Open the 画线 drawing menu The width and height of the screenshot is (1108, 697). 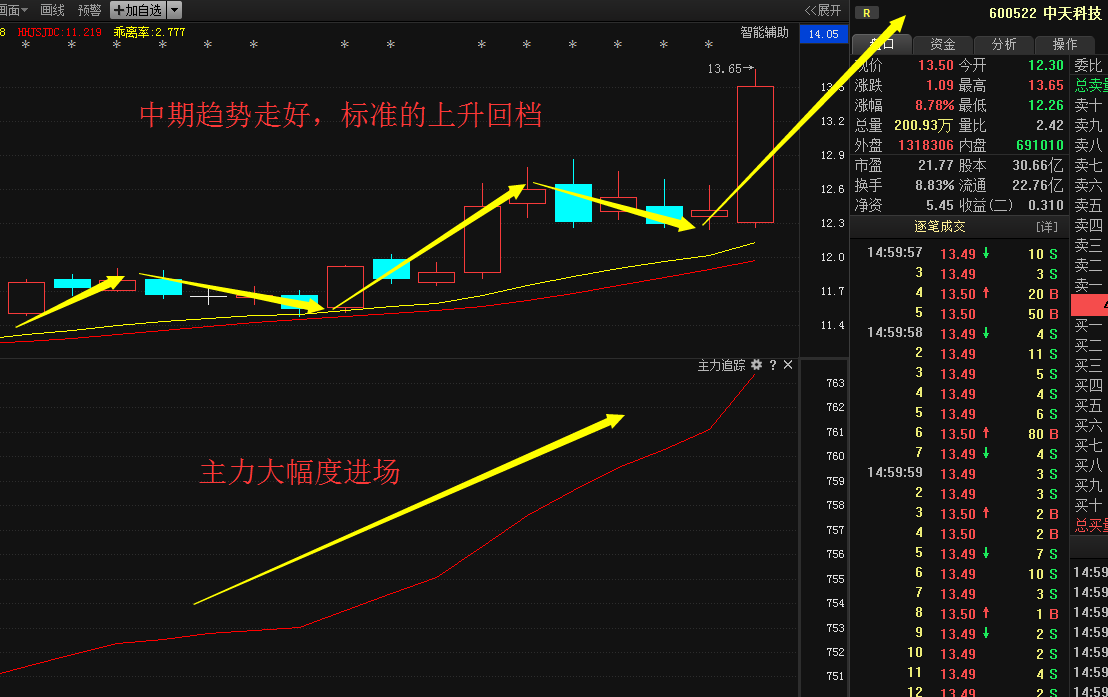52,10
